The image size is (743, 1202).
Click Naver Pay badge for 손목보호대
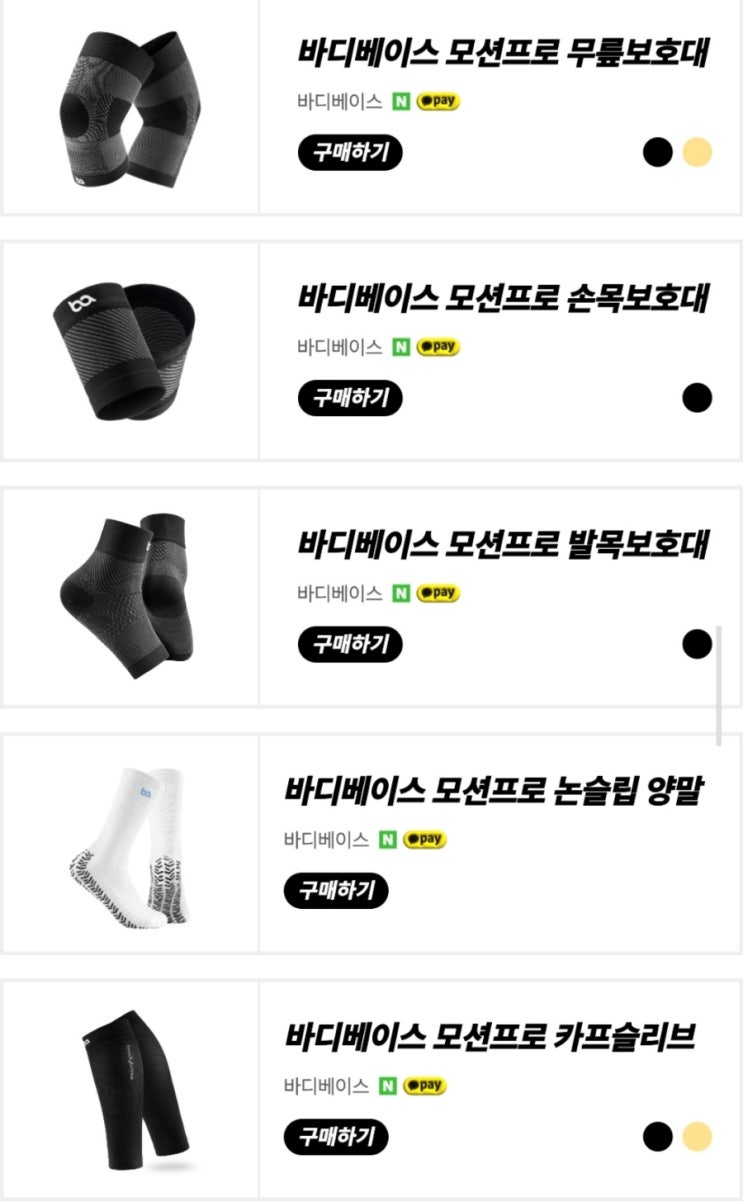coord(438,347)
